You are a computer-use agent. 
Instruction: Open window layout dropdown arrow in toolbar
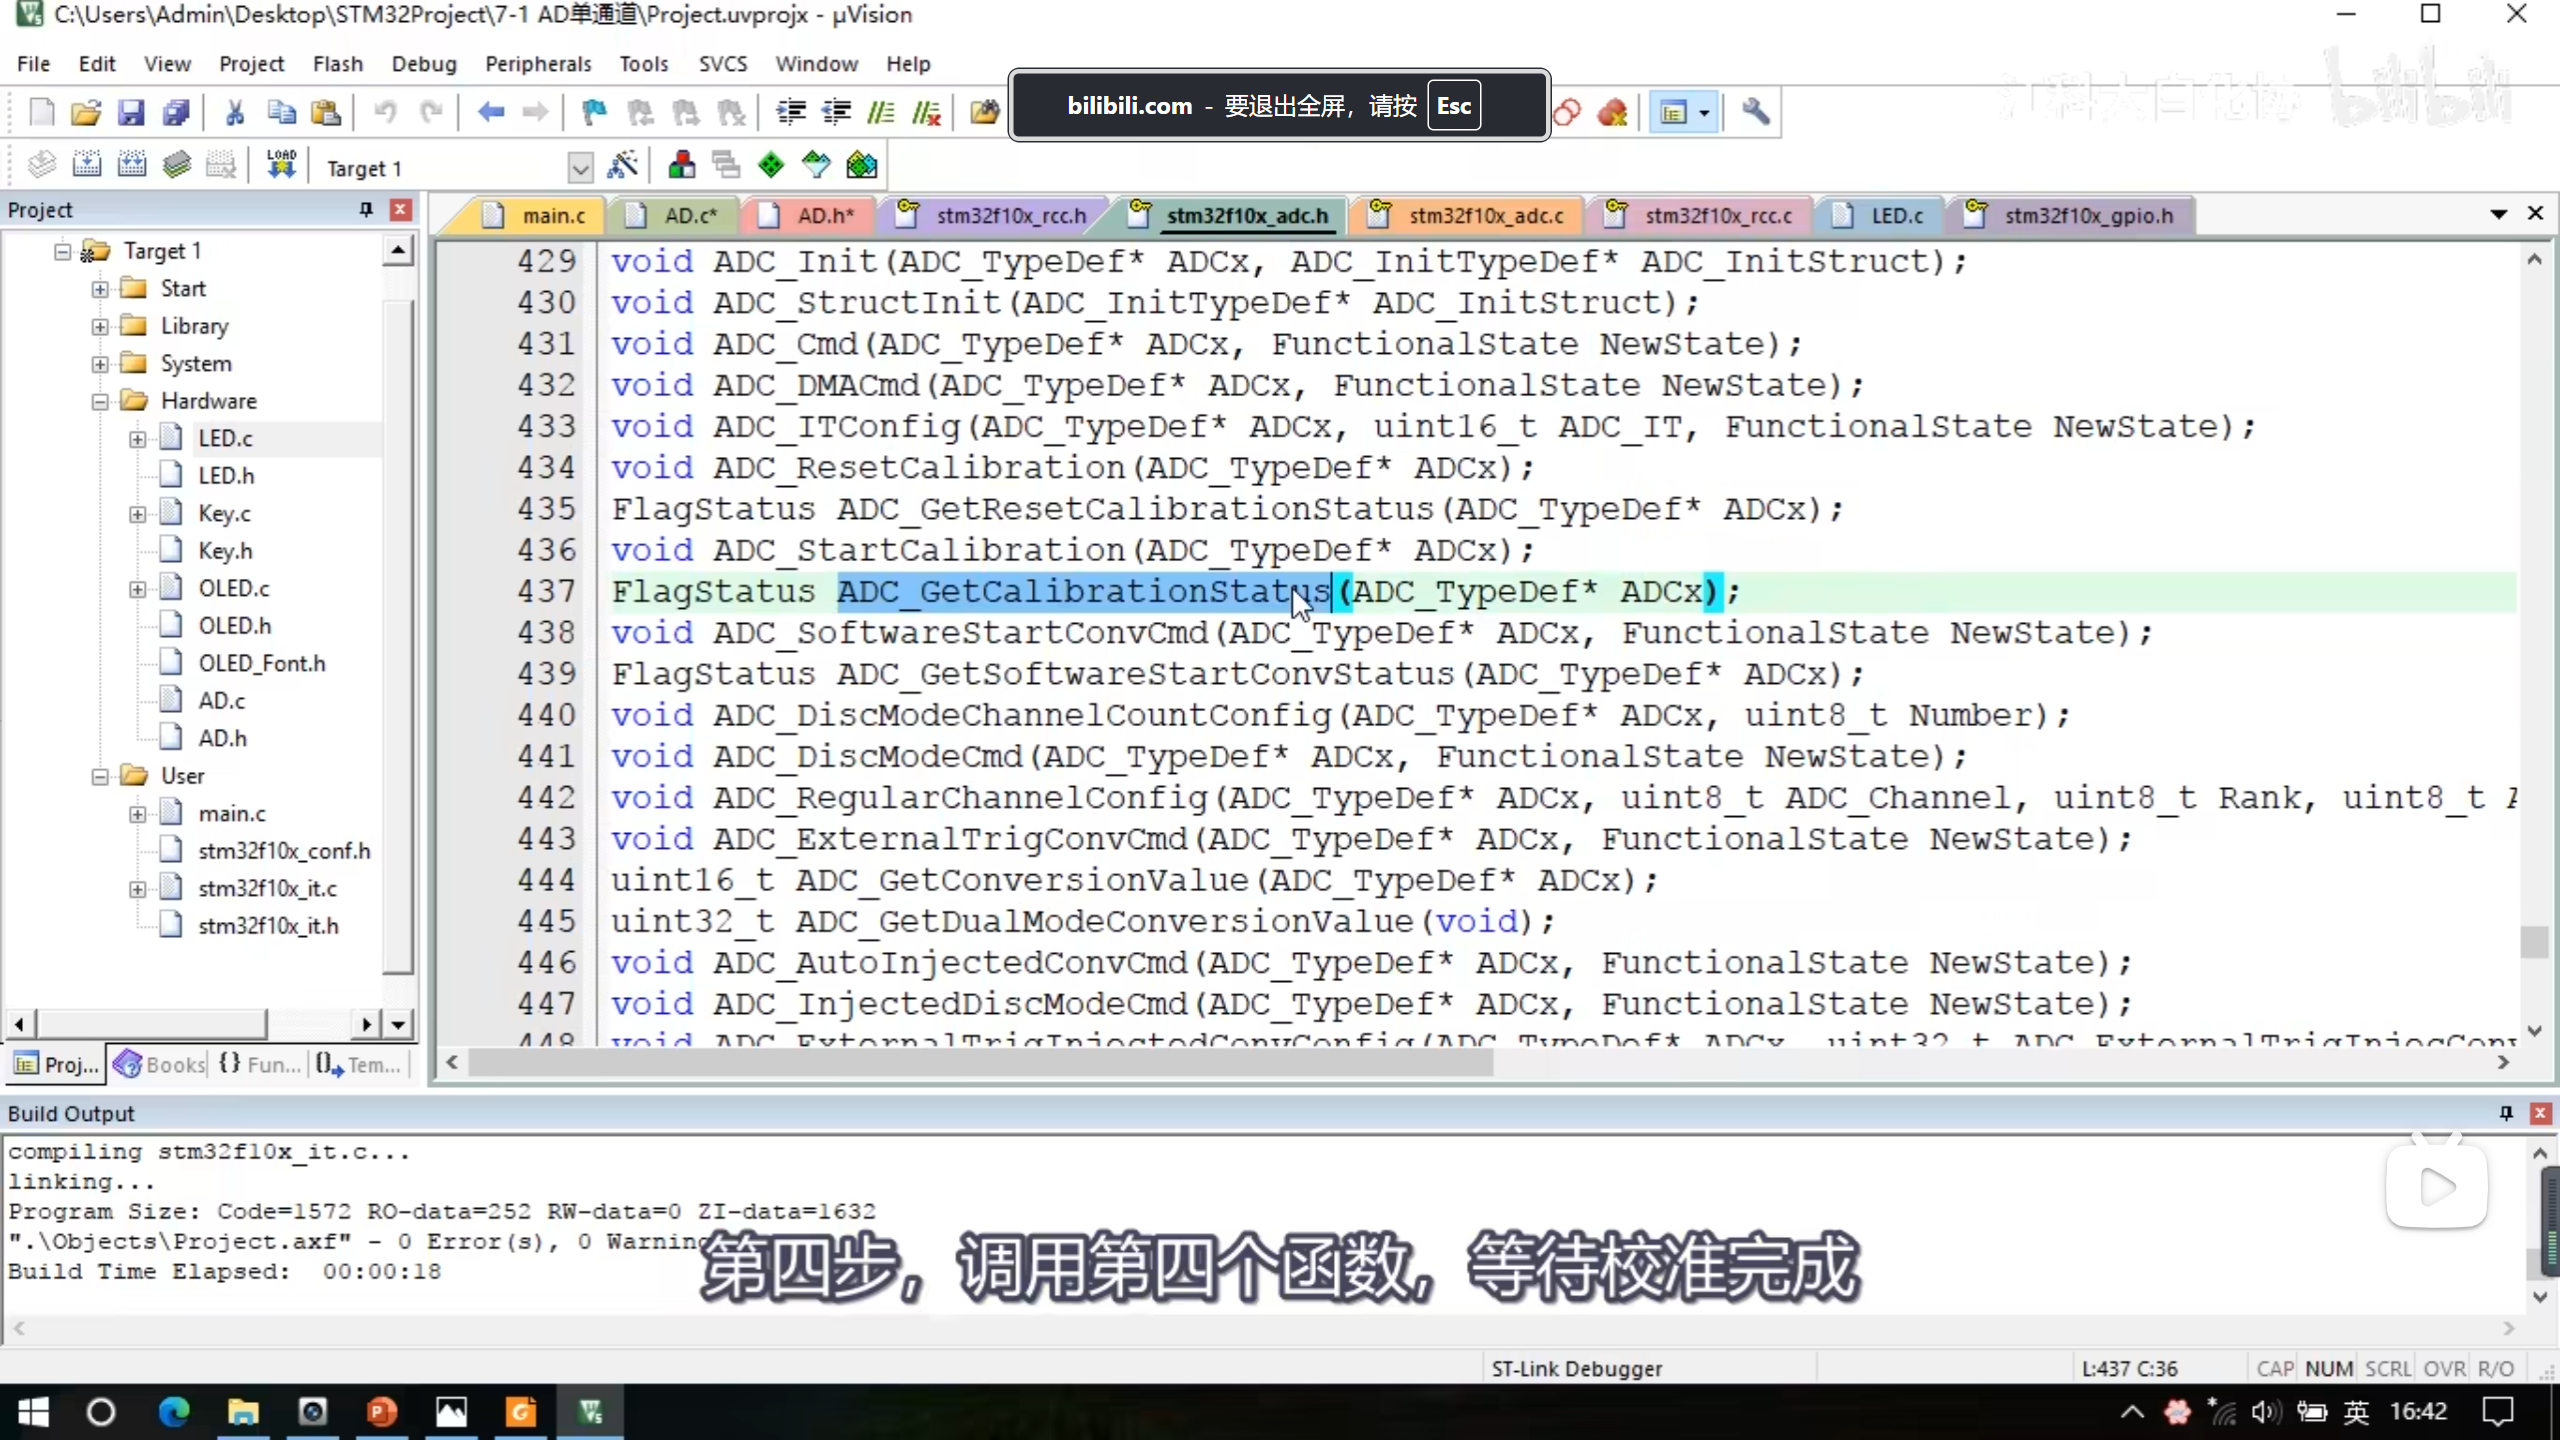click(1704, 113)
